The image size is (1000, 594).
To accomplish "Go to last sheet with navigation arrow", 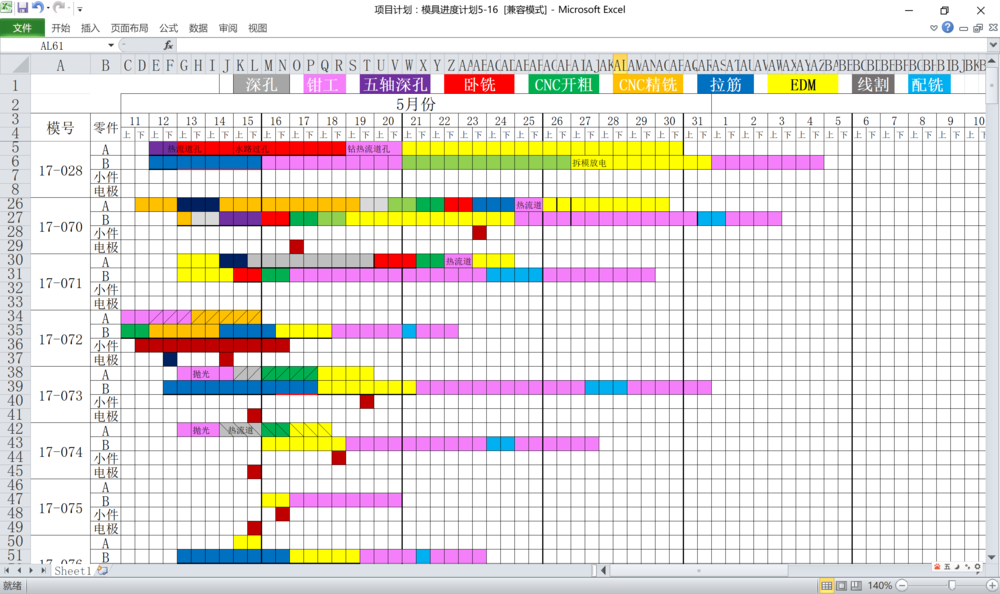I will (x=43, y=570).
